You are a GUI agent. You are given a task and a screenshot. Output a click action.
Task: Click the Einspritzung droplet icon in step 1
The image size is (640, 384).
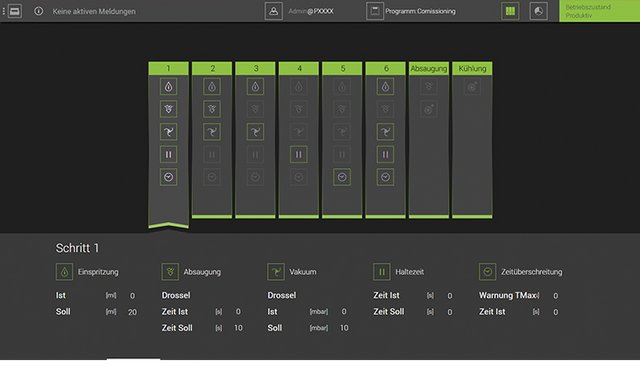pyautogui.click(x=169, y=87)
